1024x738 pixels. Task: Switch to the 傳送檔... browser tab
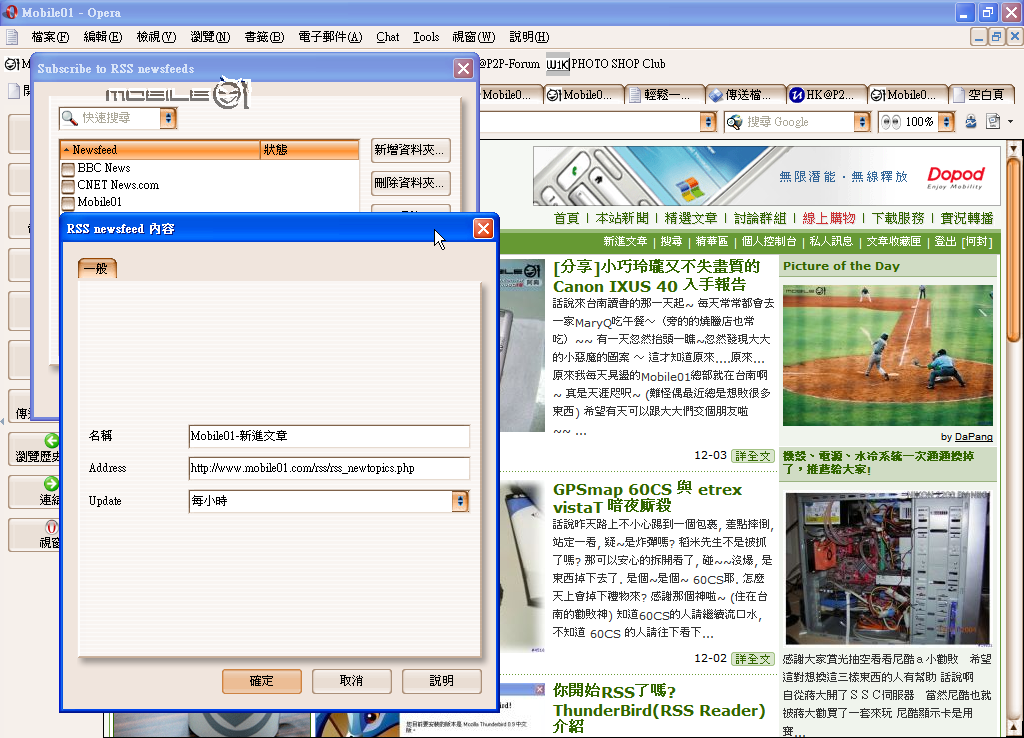click(745, 95)
